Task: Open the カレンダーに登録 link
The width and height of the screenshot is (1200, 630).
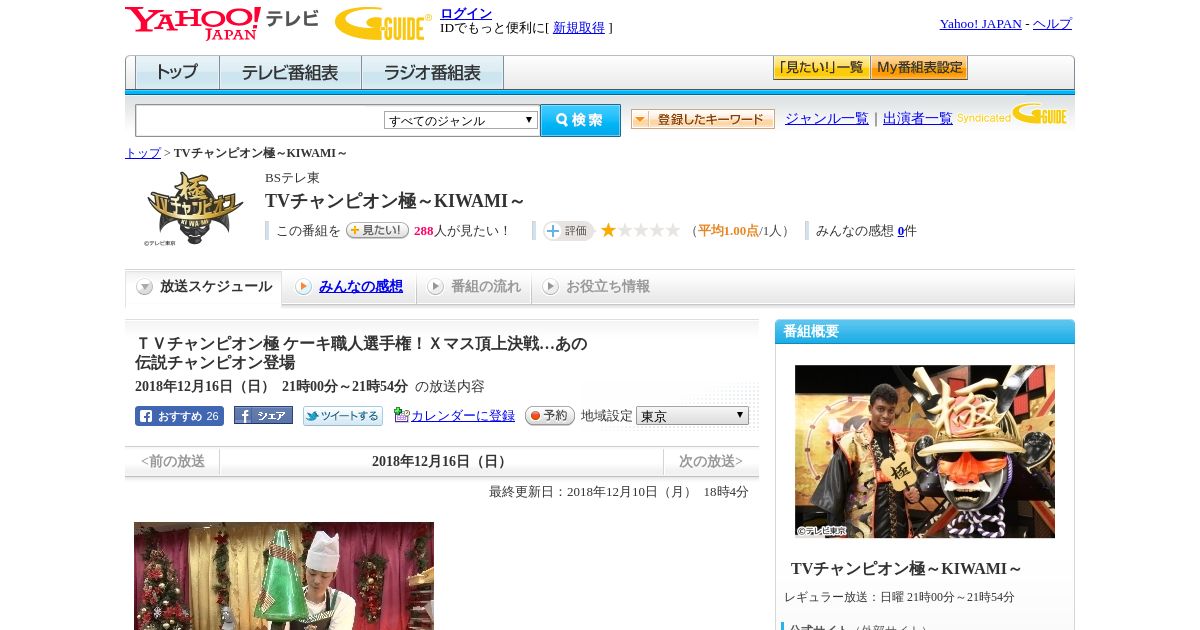Action: point(463,416)
